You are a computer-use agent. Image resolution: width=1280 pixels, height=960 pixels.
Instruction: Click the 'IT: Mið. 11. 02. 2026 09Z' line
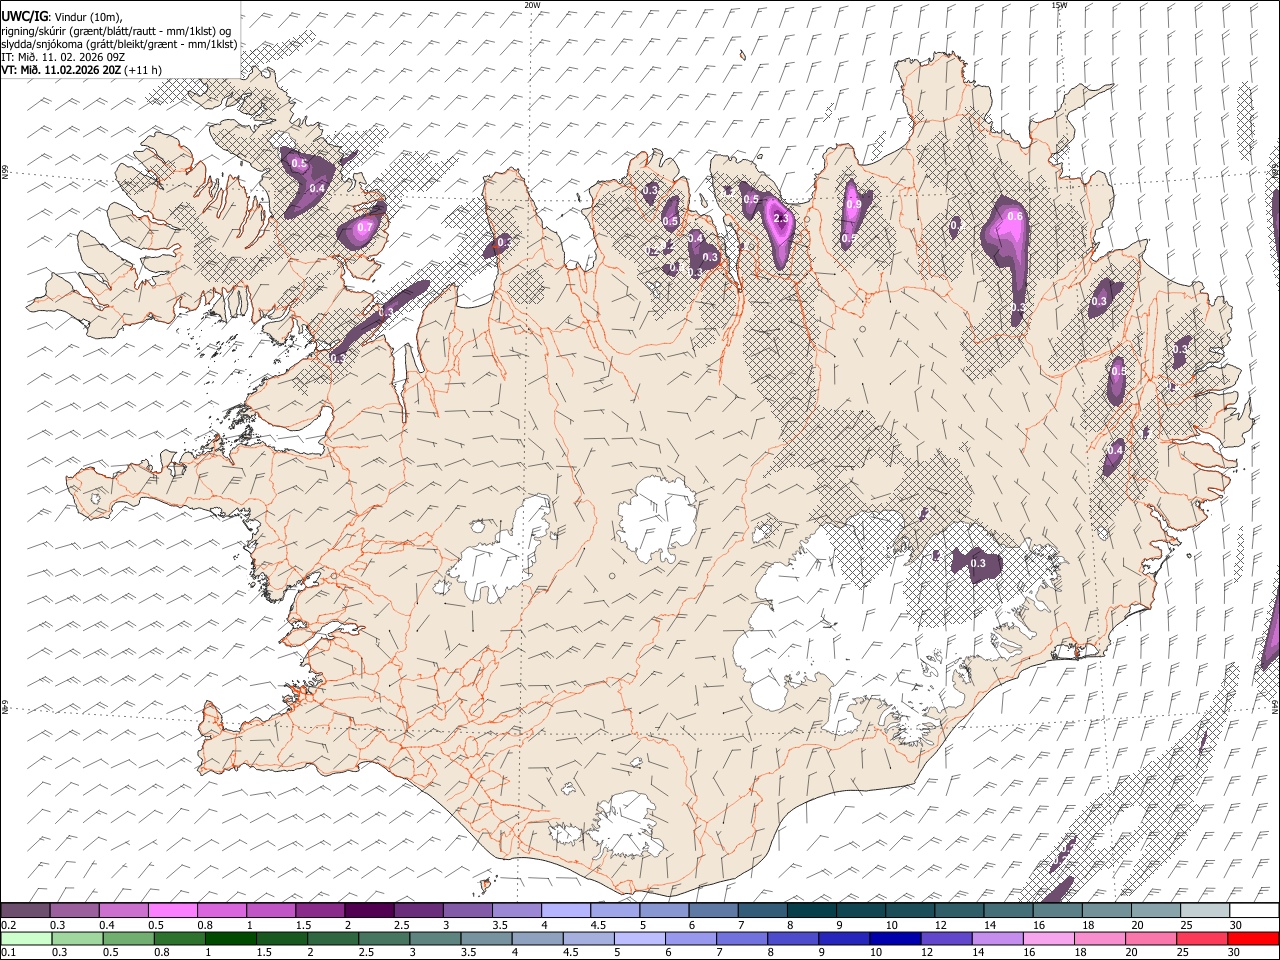pos(63,57)
